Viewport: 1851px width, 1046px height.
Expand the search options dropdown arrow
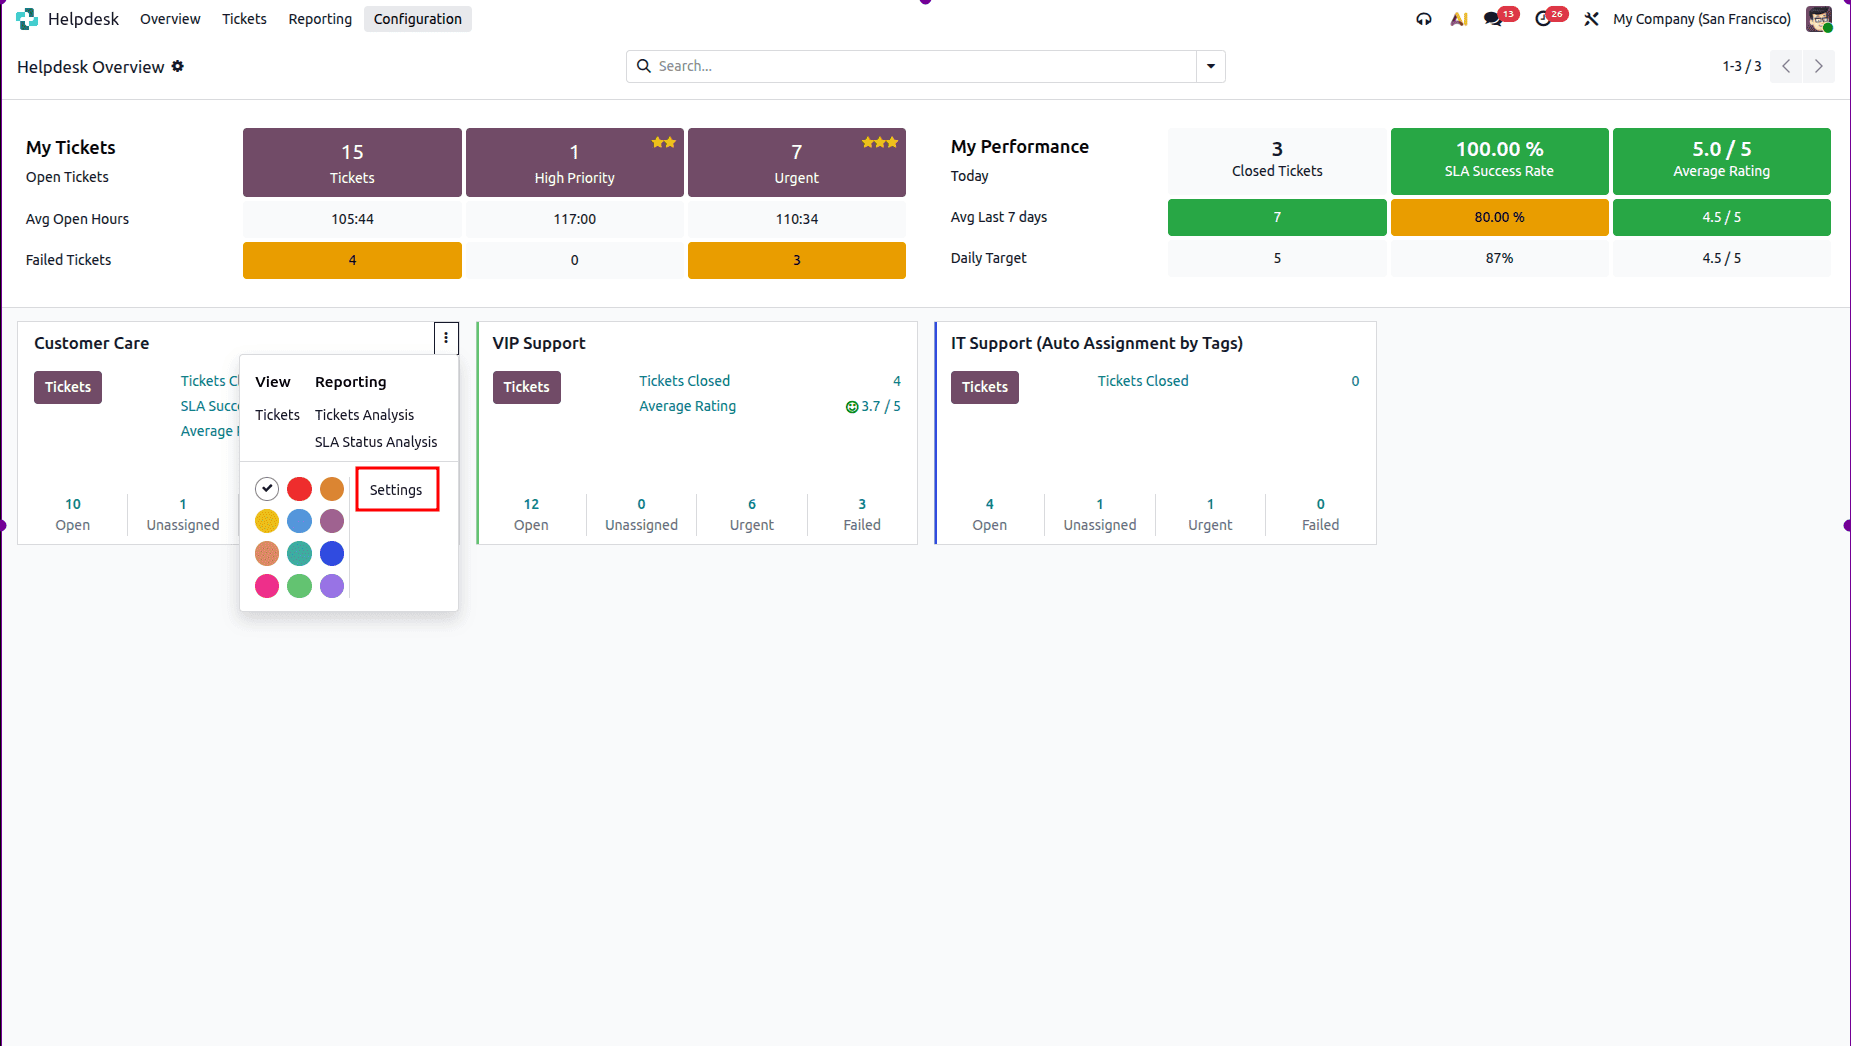tap(1211, 66)
